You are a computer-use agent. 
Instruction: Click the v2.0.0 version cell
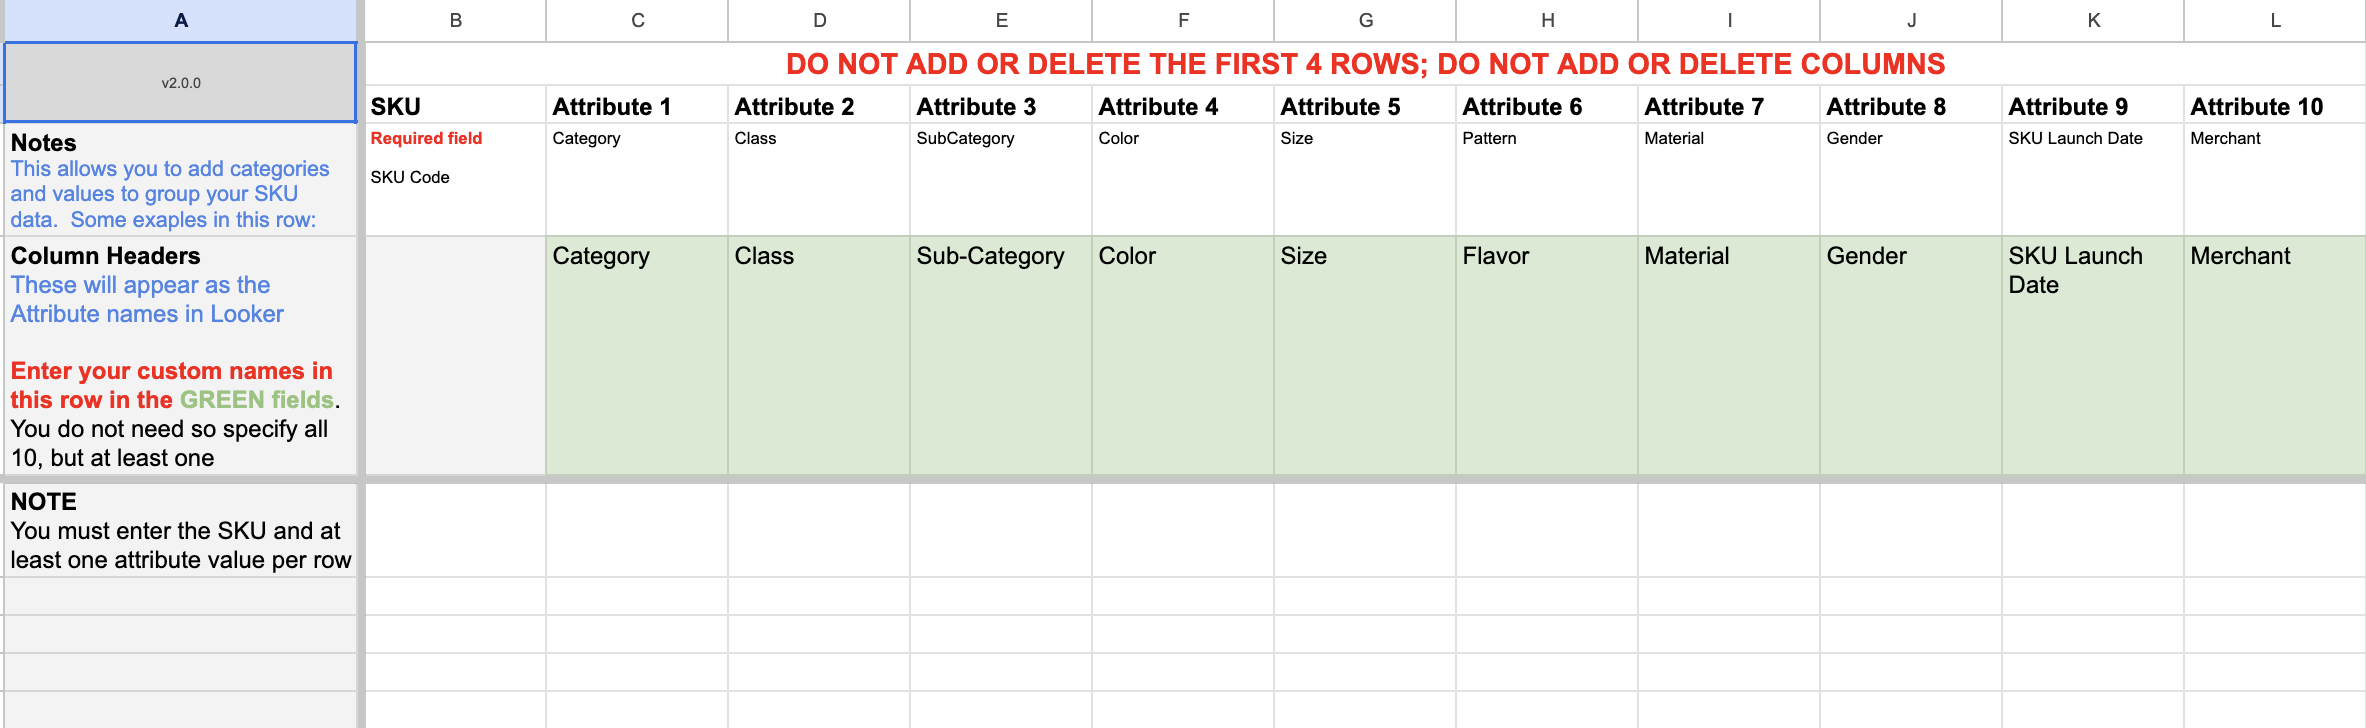coord(181,83)
